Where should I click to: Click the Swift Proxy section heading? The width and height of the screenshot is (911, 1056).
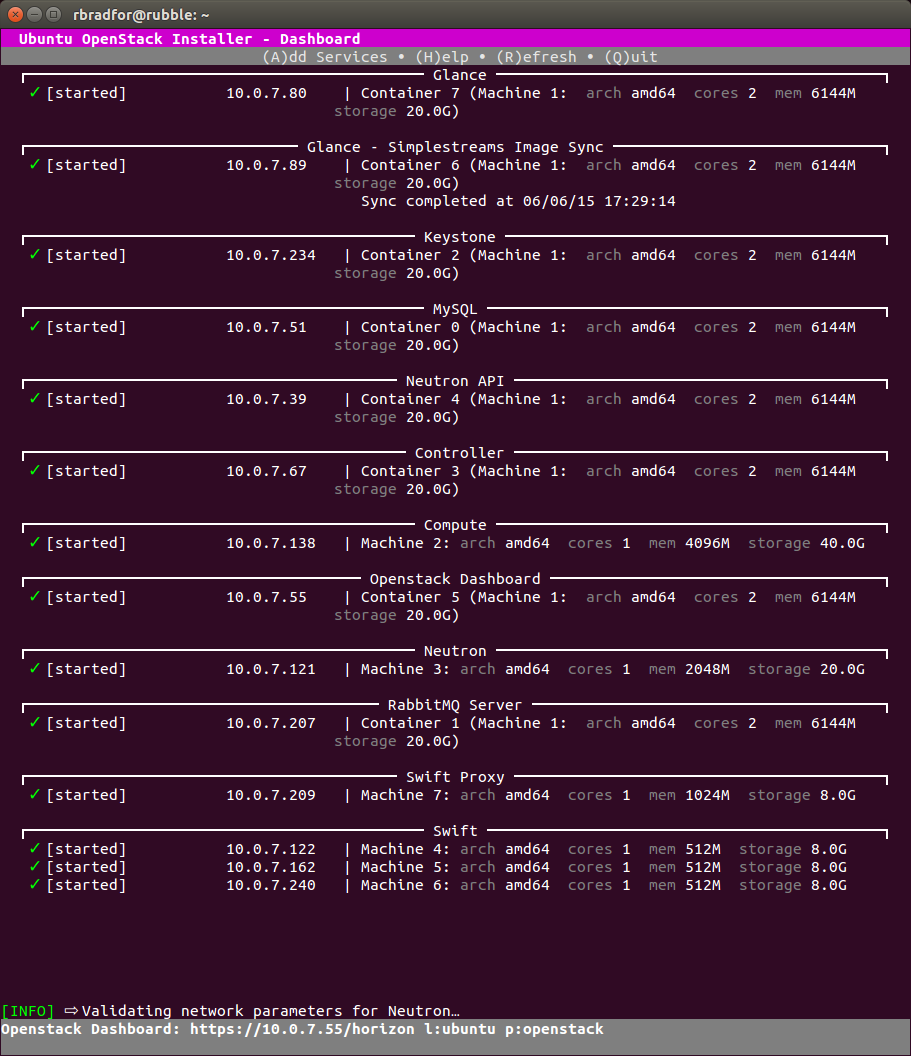click(455, 777)
